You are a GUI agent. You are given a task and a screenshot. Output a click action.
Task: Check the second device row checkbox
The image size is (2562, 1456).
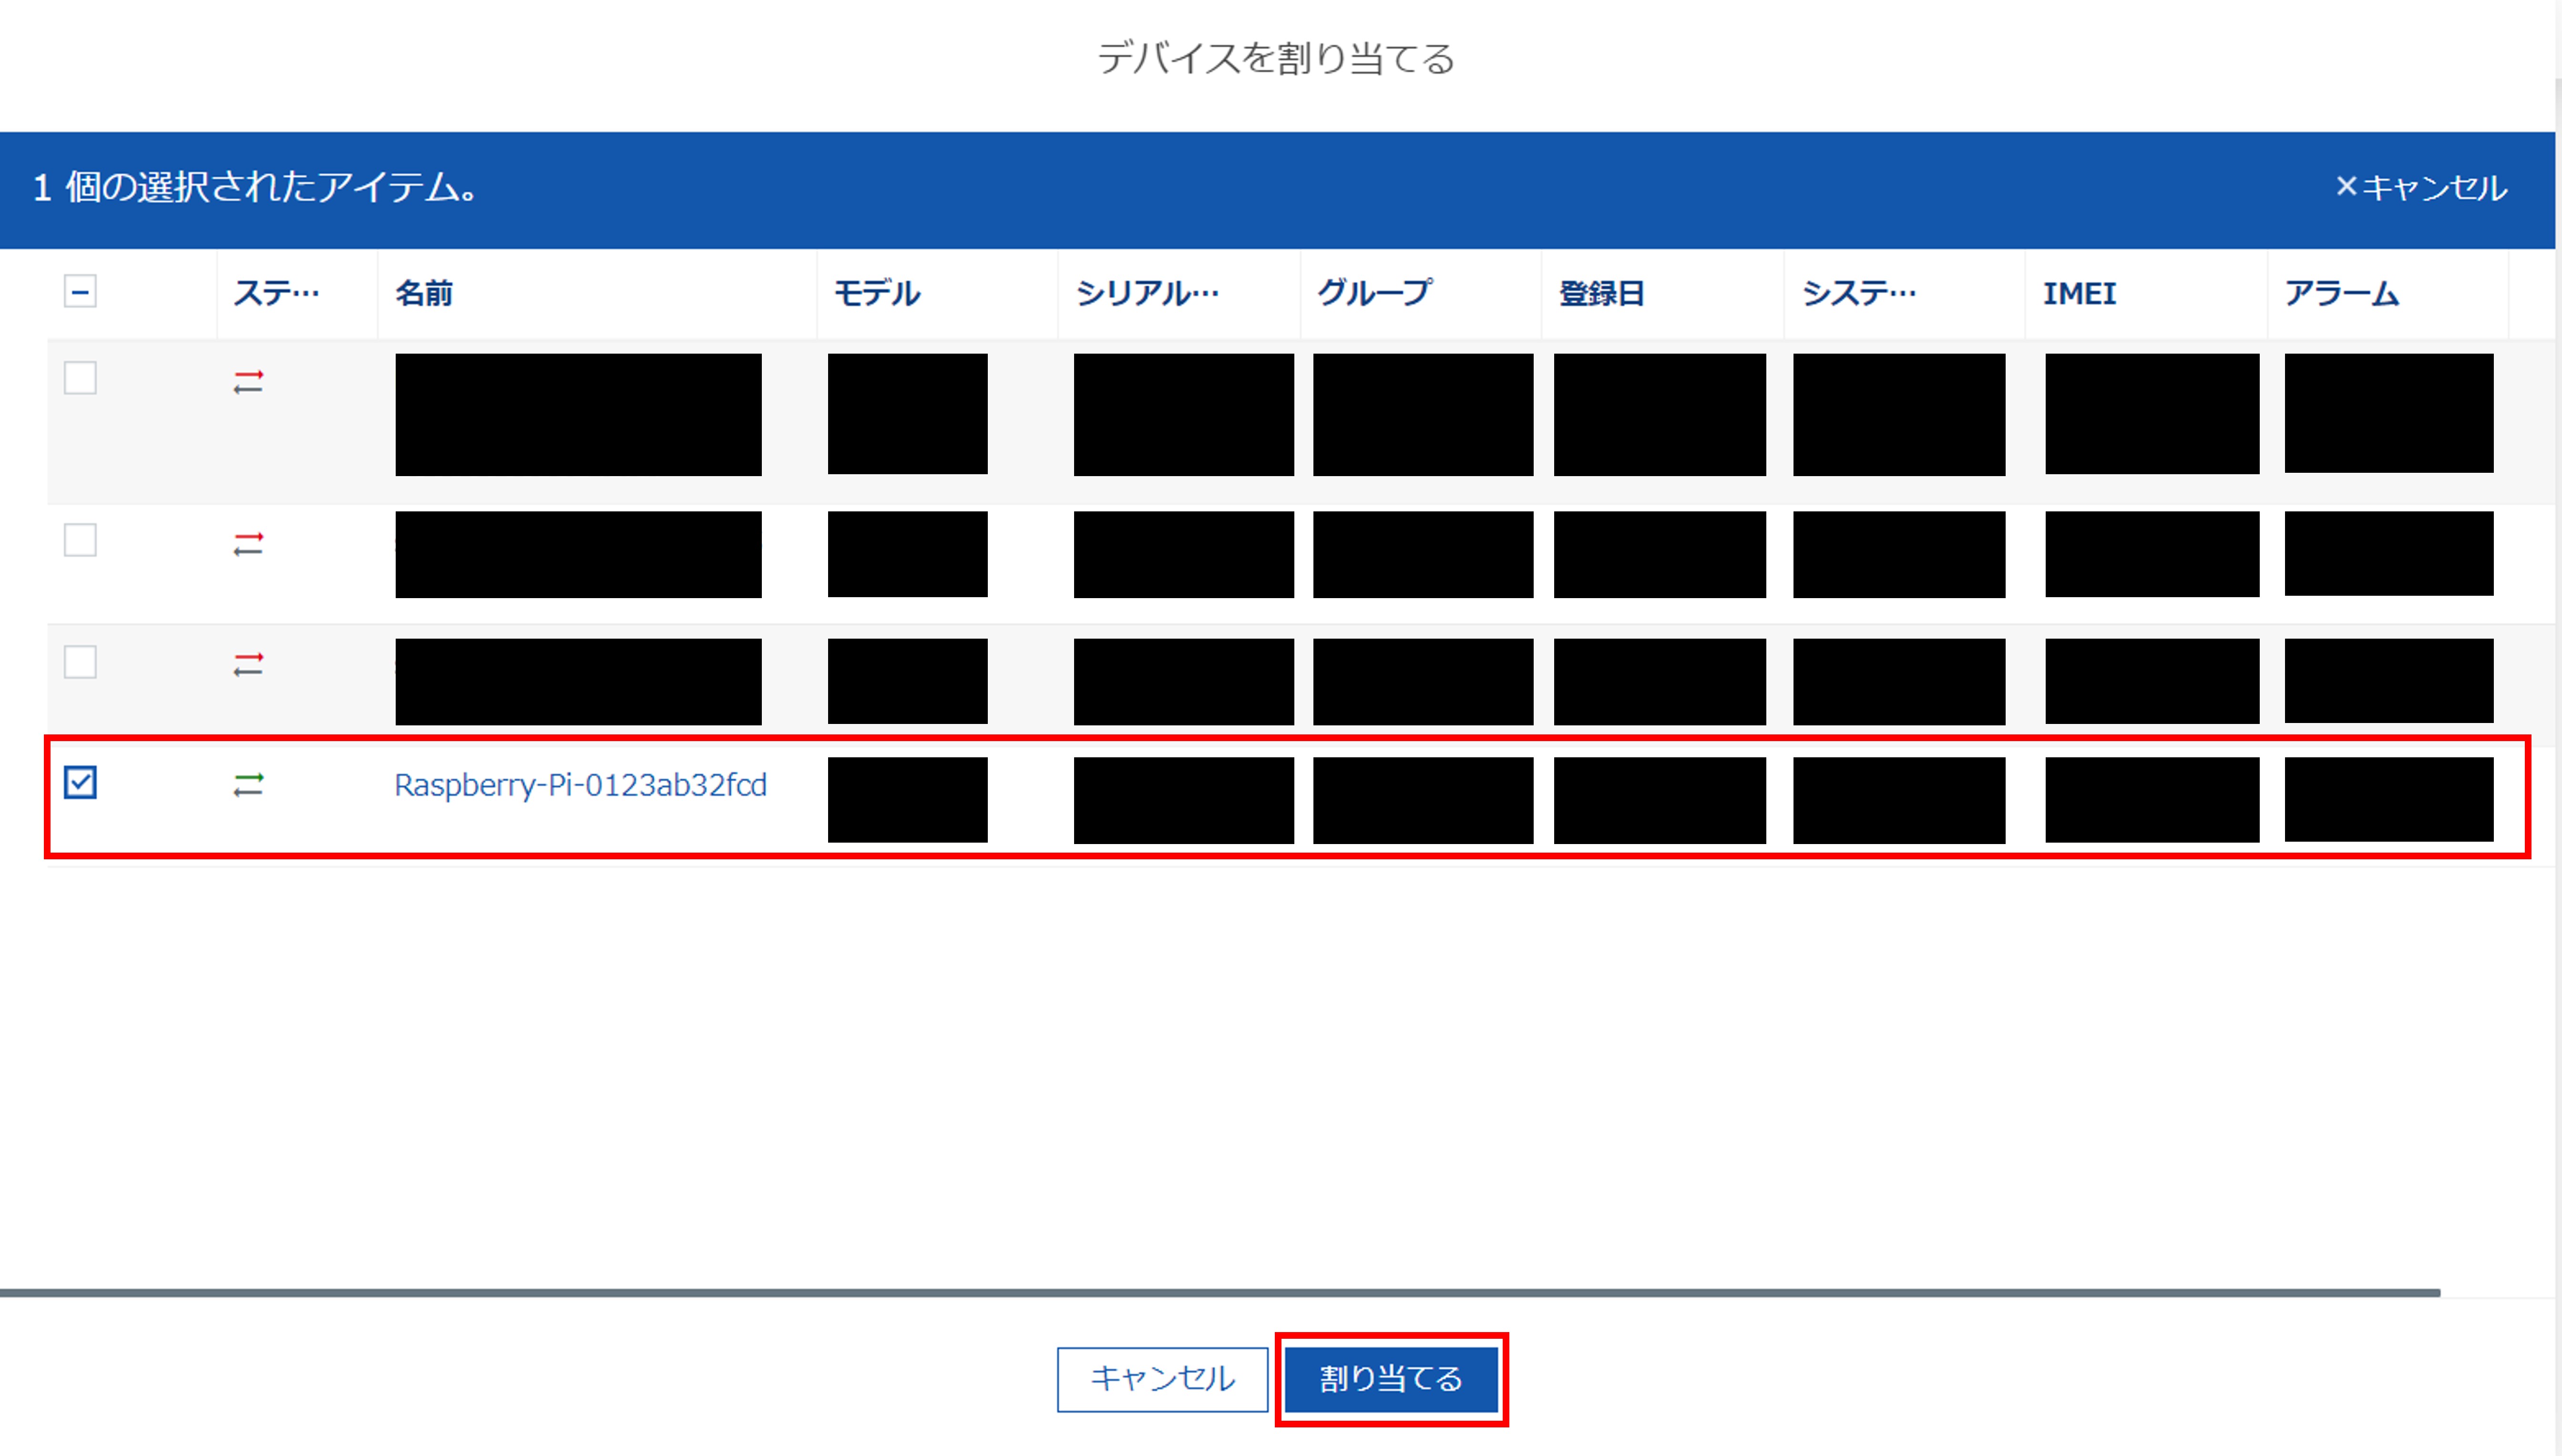coord(80,540)
